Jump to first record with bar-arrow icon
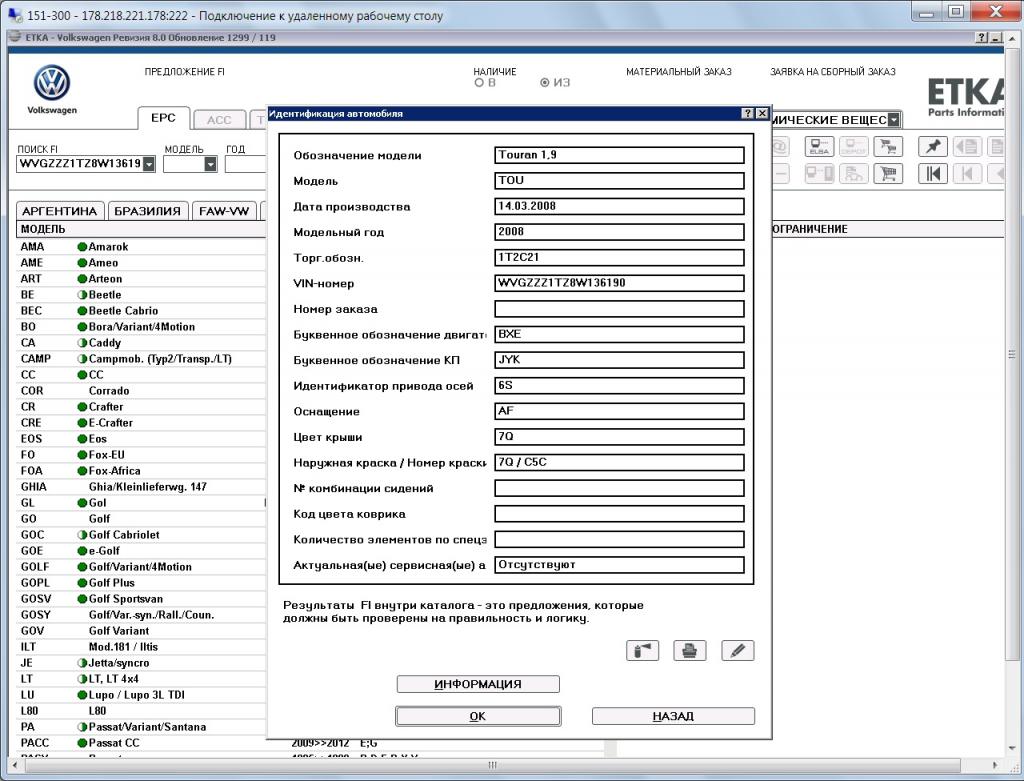The width and height of the screenshot is (1024, 781). click(933, 173)
